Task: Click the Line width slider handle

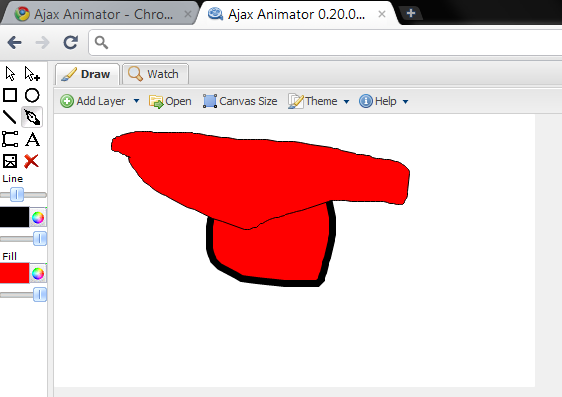Action: [17, 195]
